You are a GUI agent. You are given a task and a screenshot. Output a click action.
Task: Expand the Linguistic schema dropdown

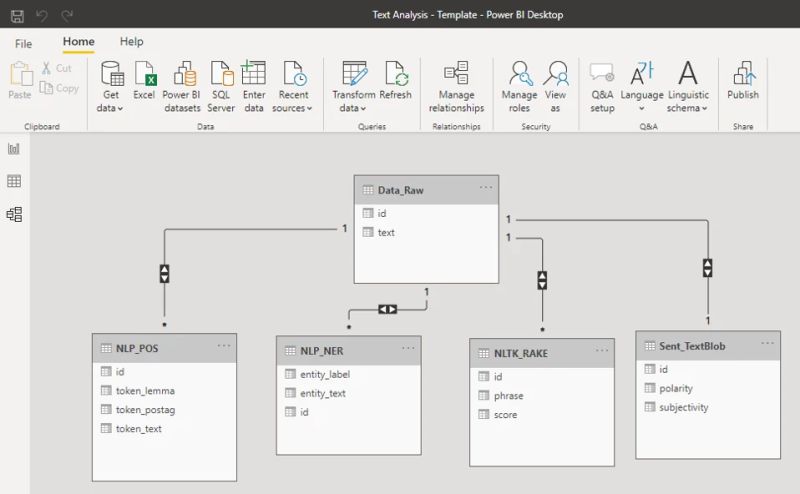(688, 87)
